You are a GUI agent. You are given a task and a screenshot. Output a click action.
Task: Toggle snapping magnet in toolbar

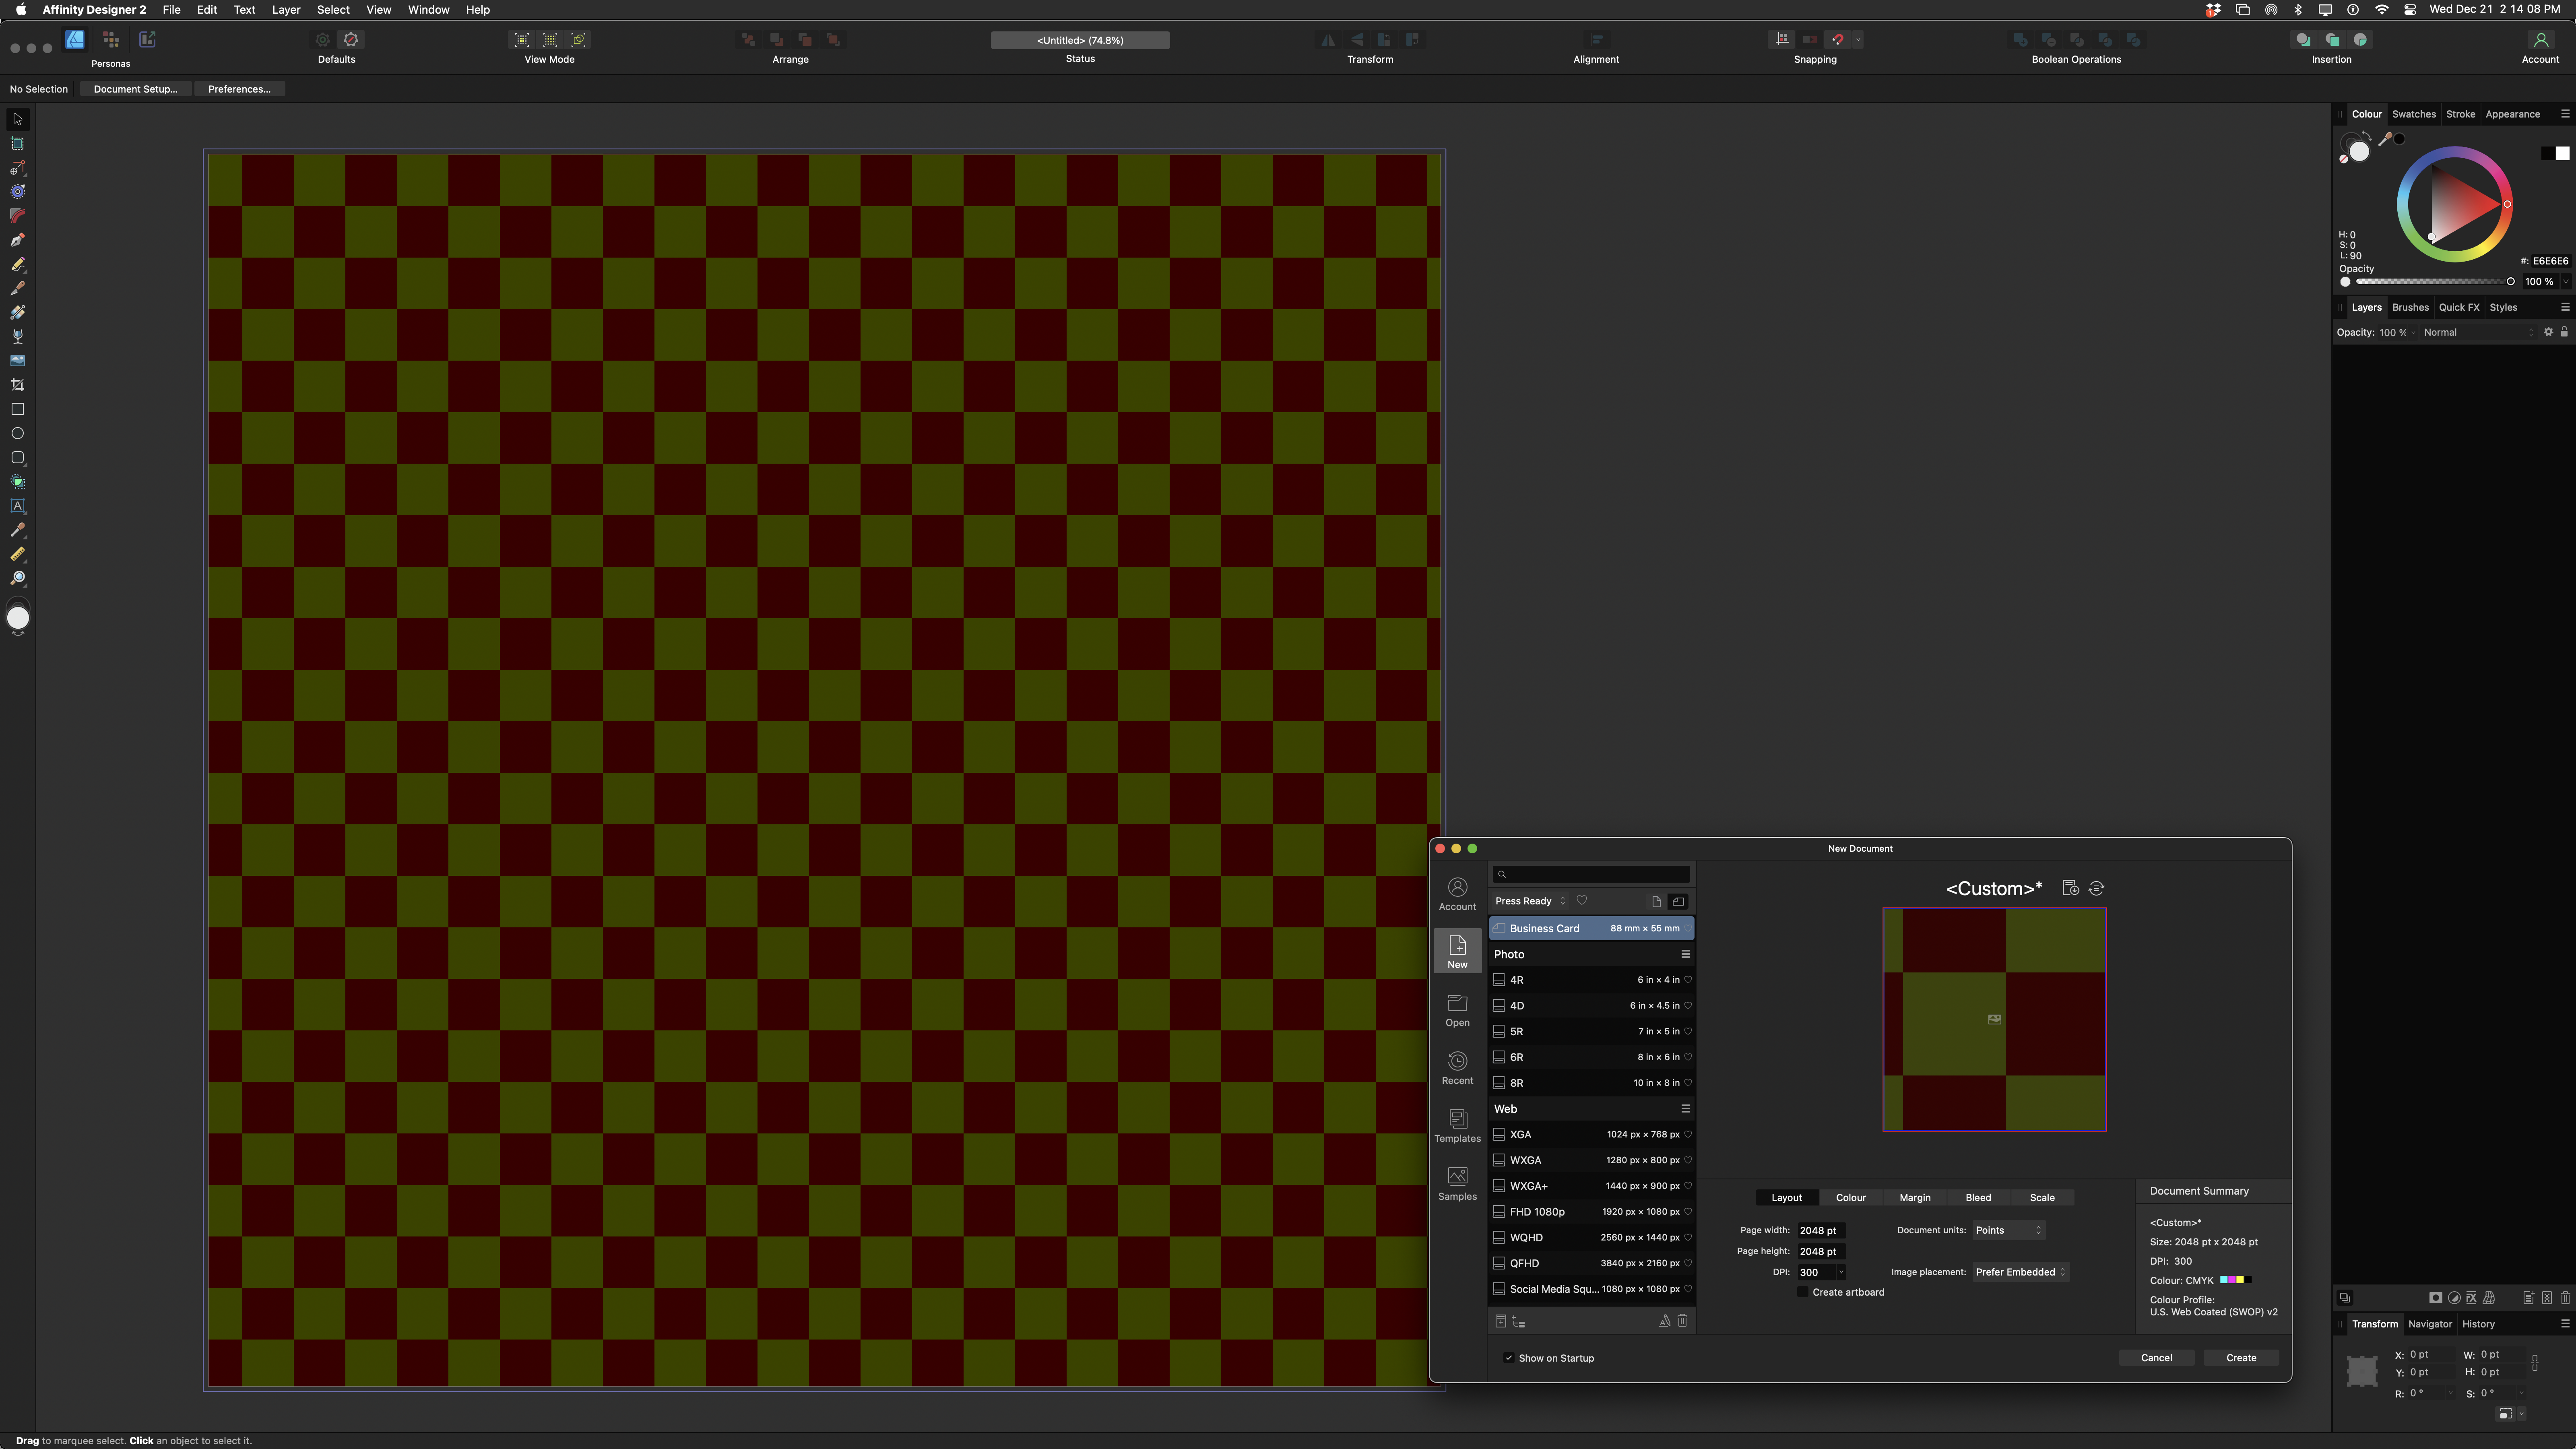coord(1837,39)
